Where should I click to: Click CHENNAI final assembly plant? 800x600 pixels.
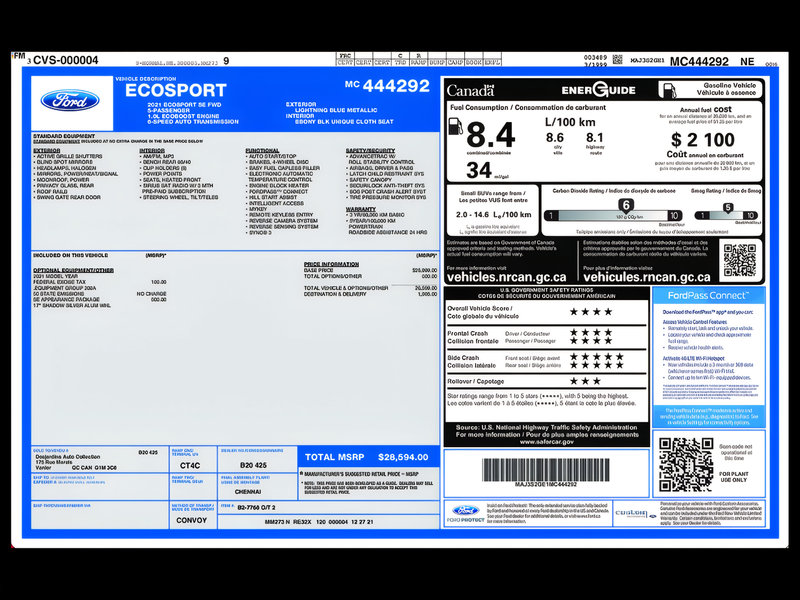pos(248,492)
